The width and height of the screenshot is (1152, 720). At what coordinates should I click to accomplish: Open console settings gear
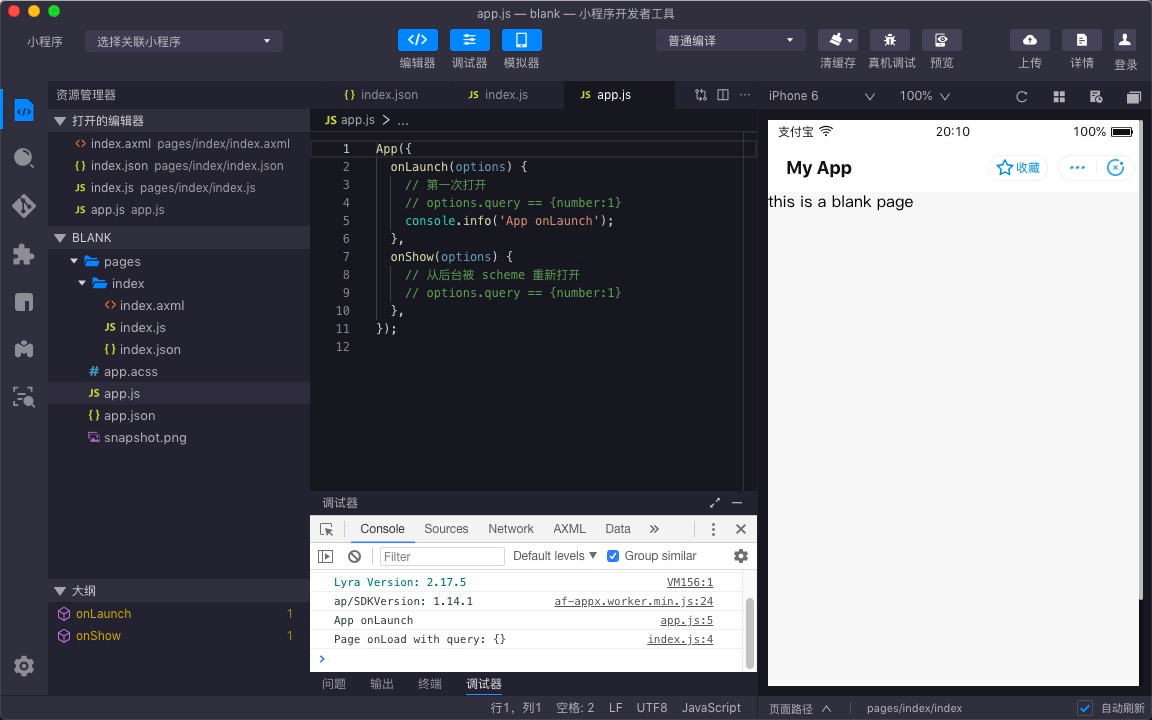pos(741,556)
